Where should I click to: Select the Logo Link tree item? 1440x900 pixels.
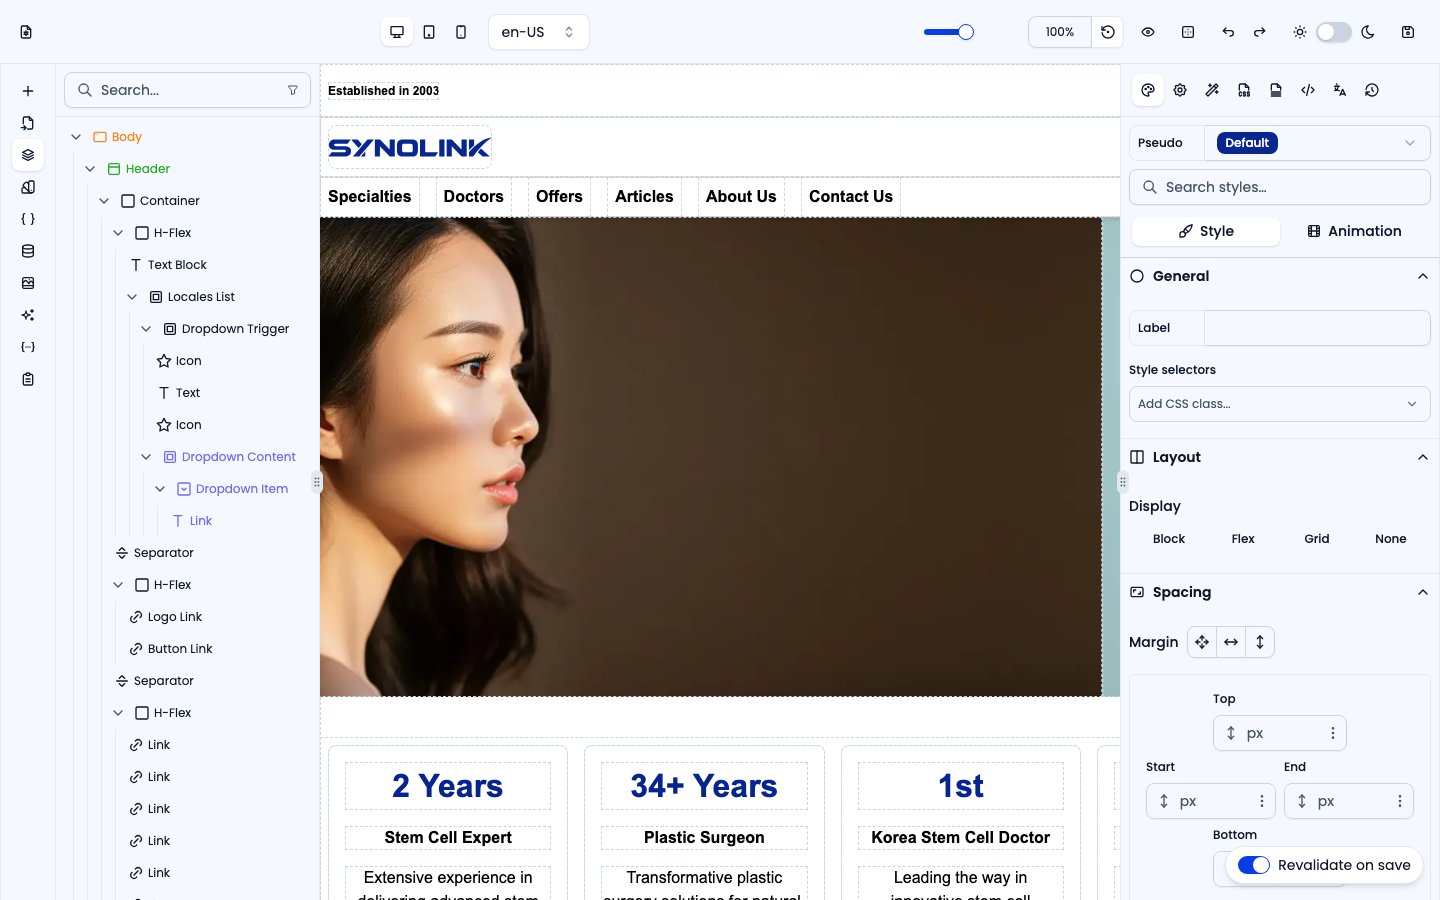[x=165, y=617]
